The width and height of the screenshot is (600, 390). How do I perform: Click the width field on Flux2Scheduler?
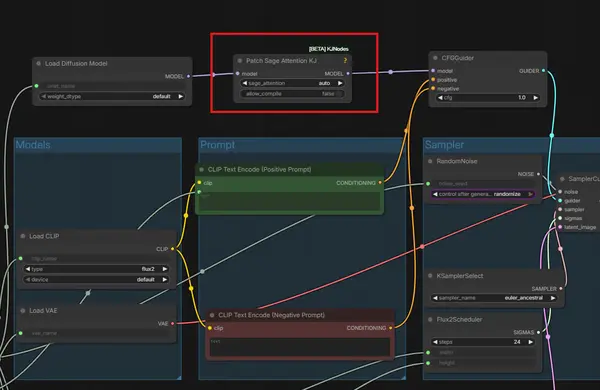click(x=483, y=352)
